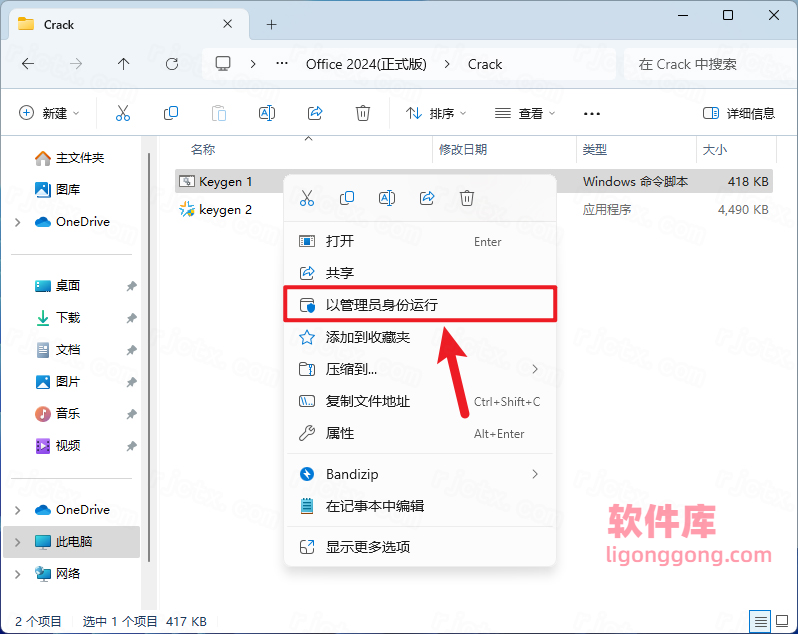Refresh the Crack folder view
This screenshot has width=798, height=634.
coord(172,64)
